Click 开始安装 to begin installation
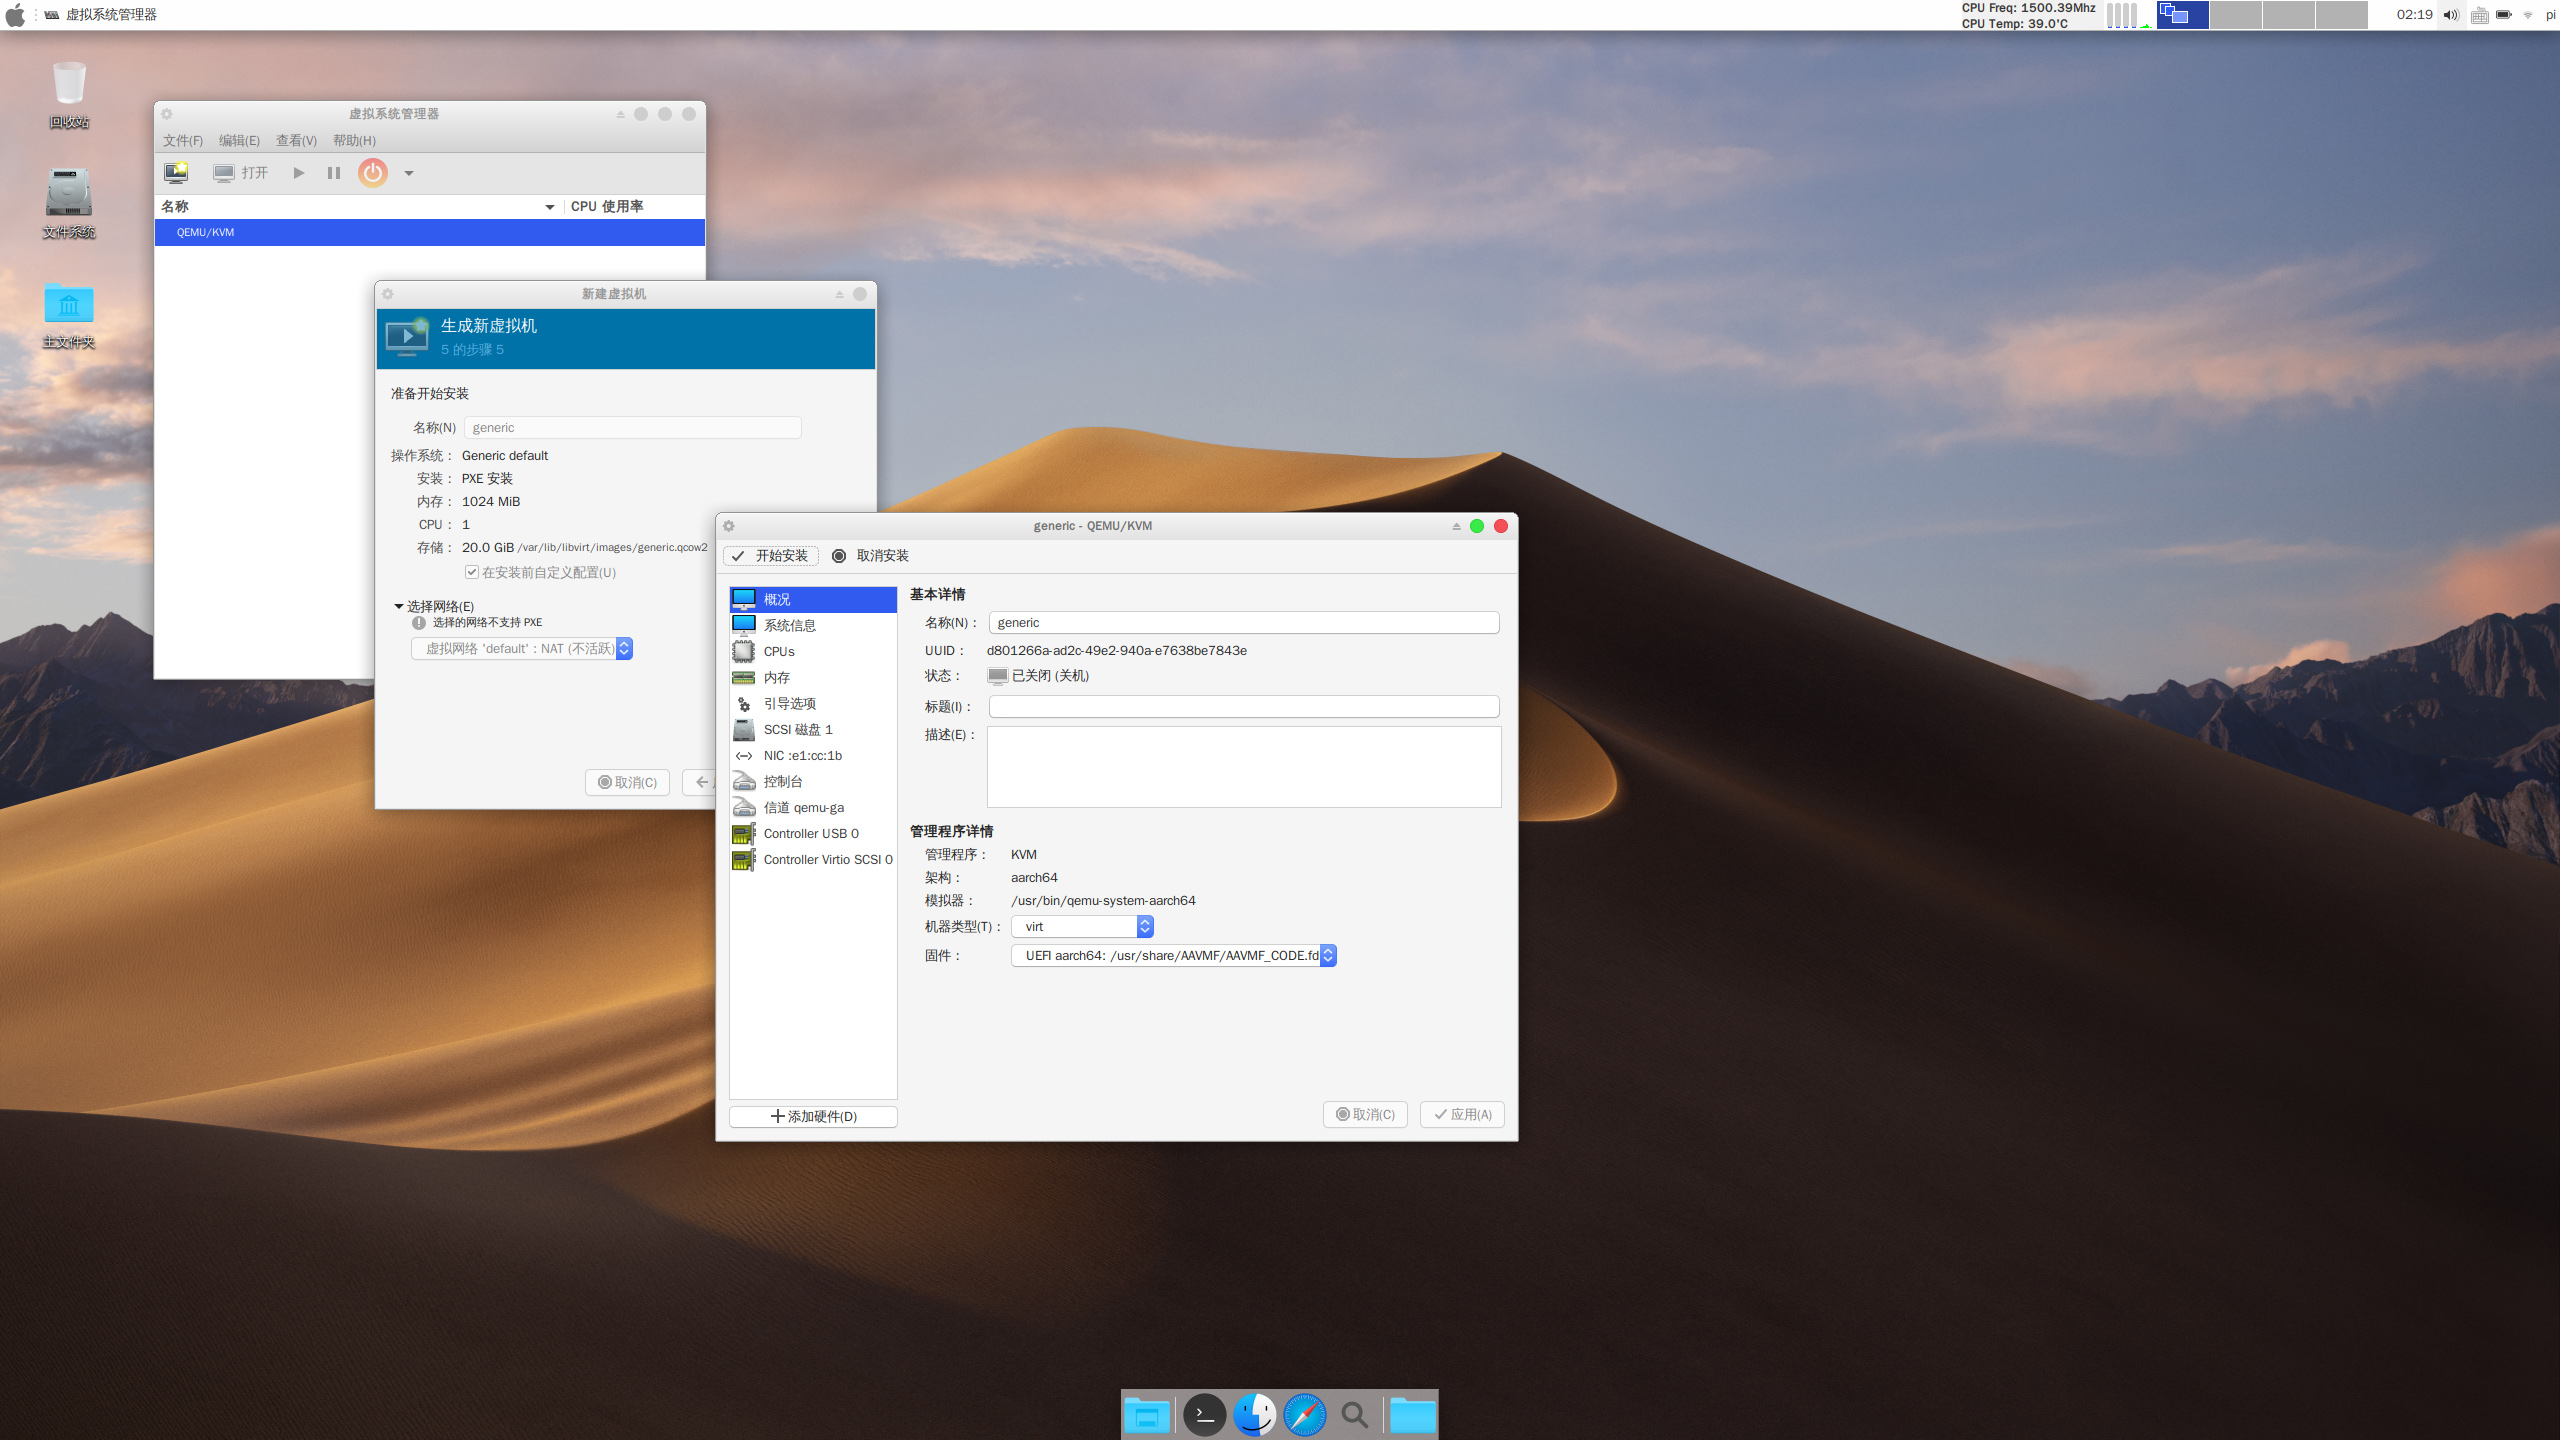The image size is (2560, 1440). point(771,556)
